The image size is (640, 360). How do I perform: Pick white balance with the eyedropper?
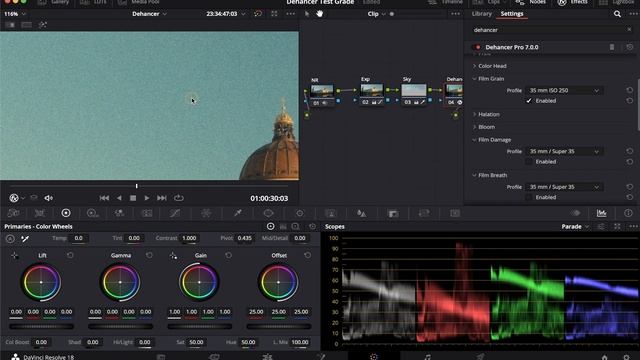click(x=25, y=239)
